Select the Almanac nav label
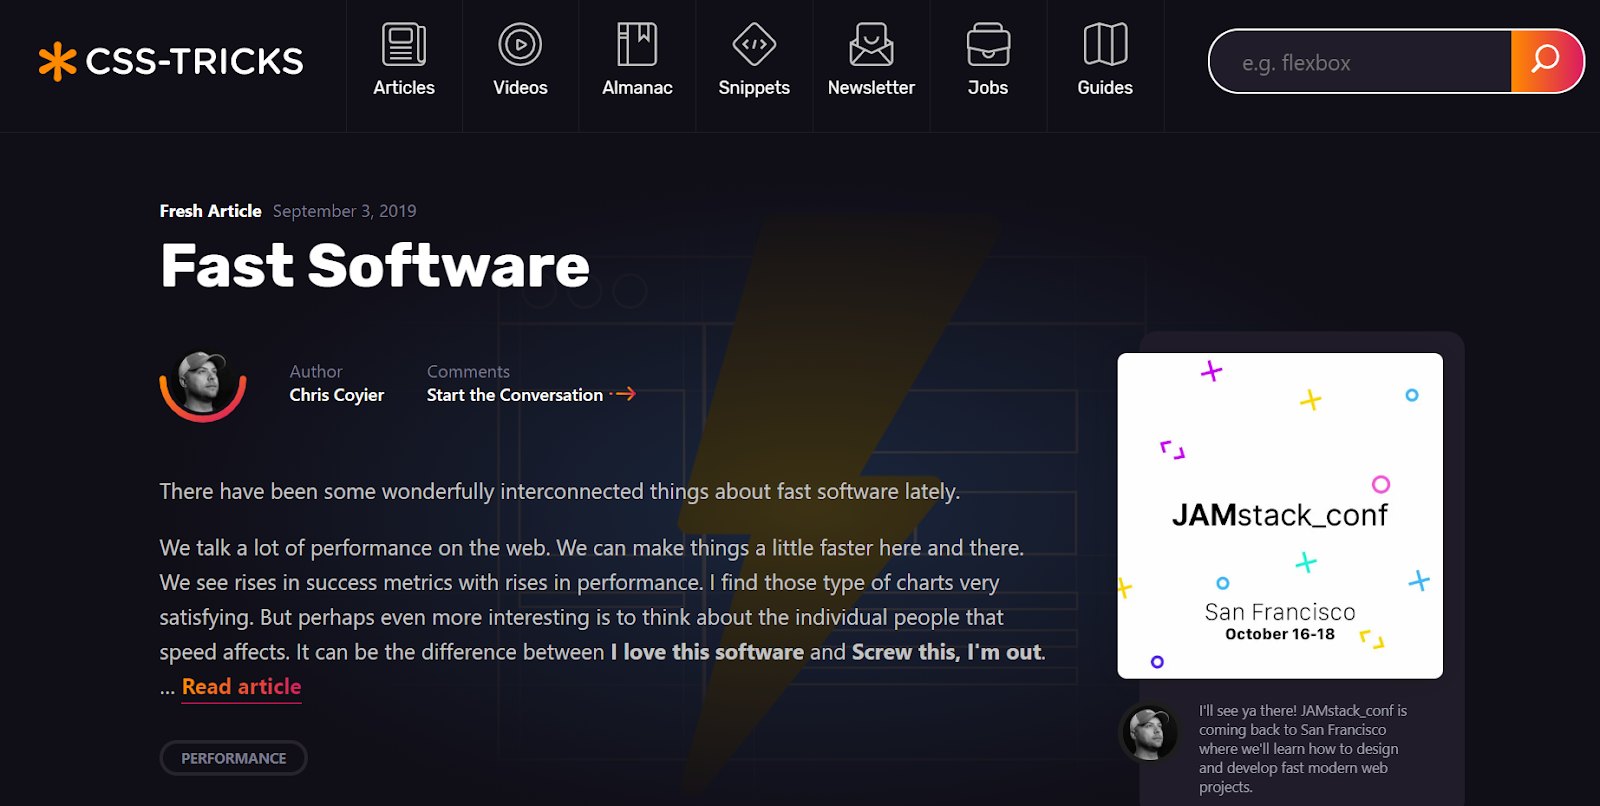 pos(637,88)
